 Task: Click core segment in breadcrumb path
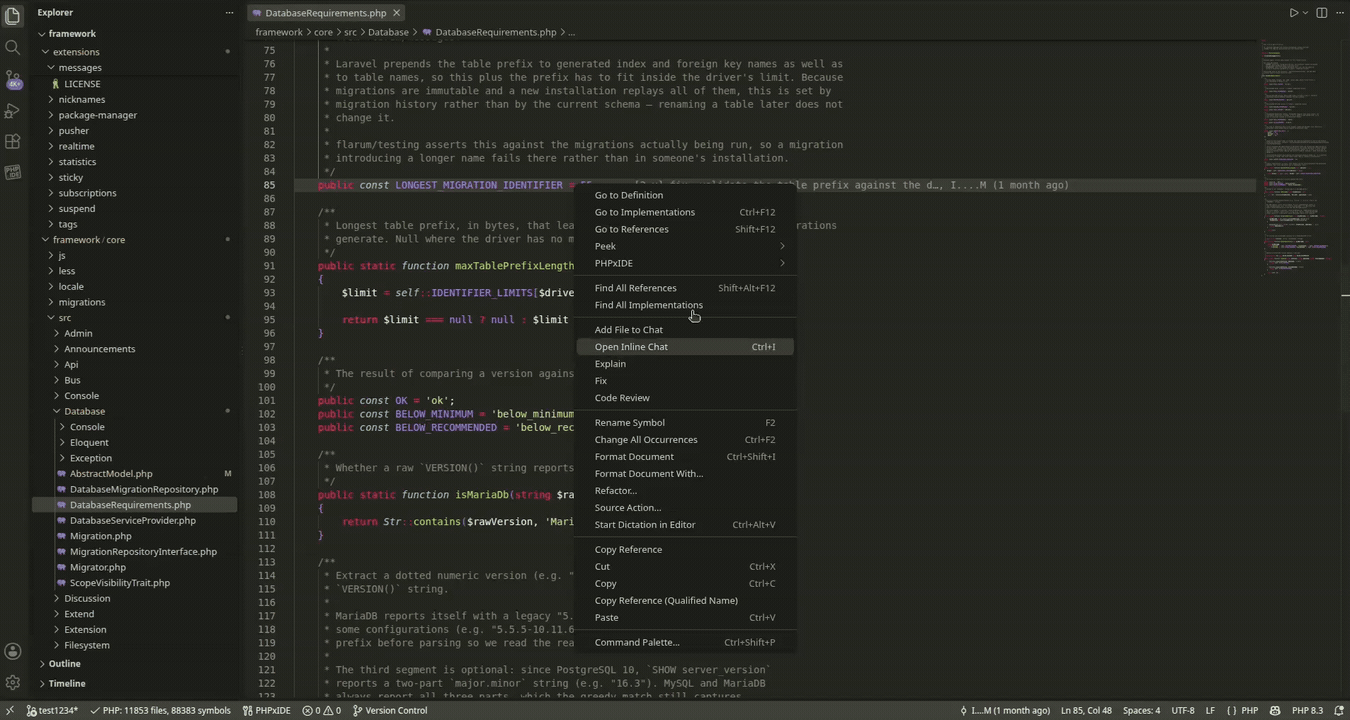[x=324, y=32]
